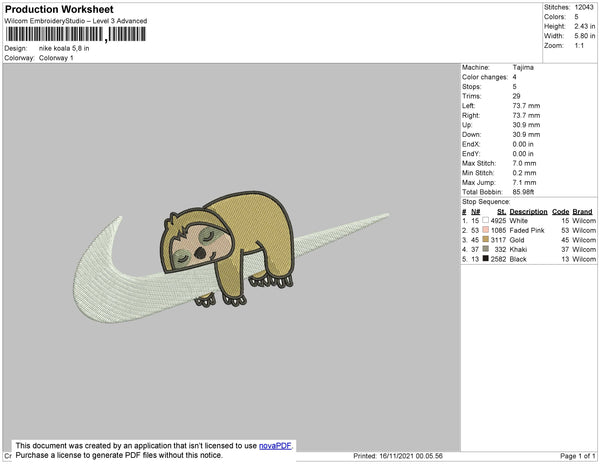The image size is (600, 464).
Task: Click the 'Faded Pink' description text
Action: point(527,230)
